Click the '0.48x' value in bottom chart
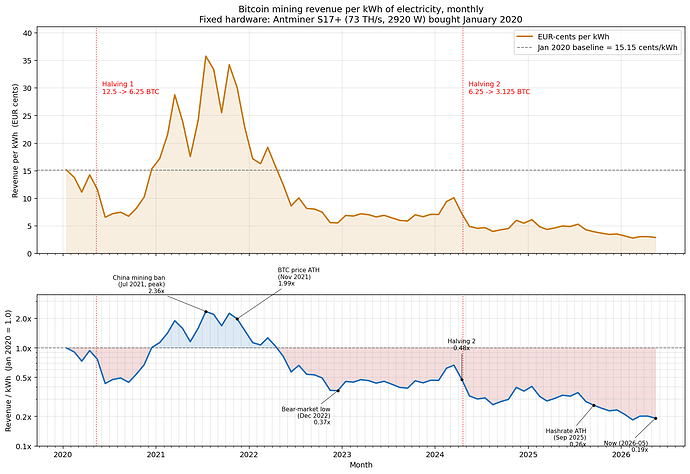 point(461,348)
